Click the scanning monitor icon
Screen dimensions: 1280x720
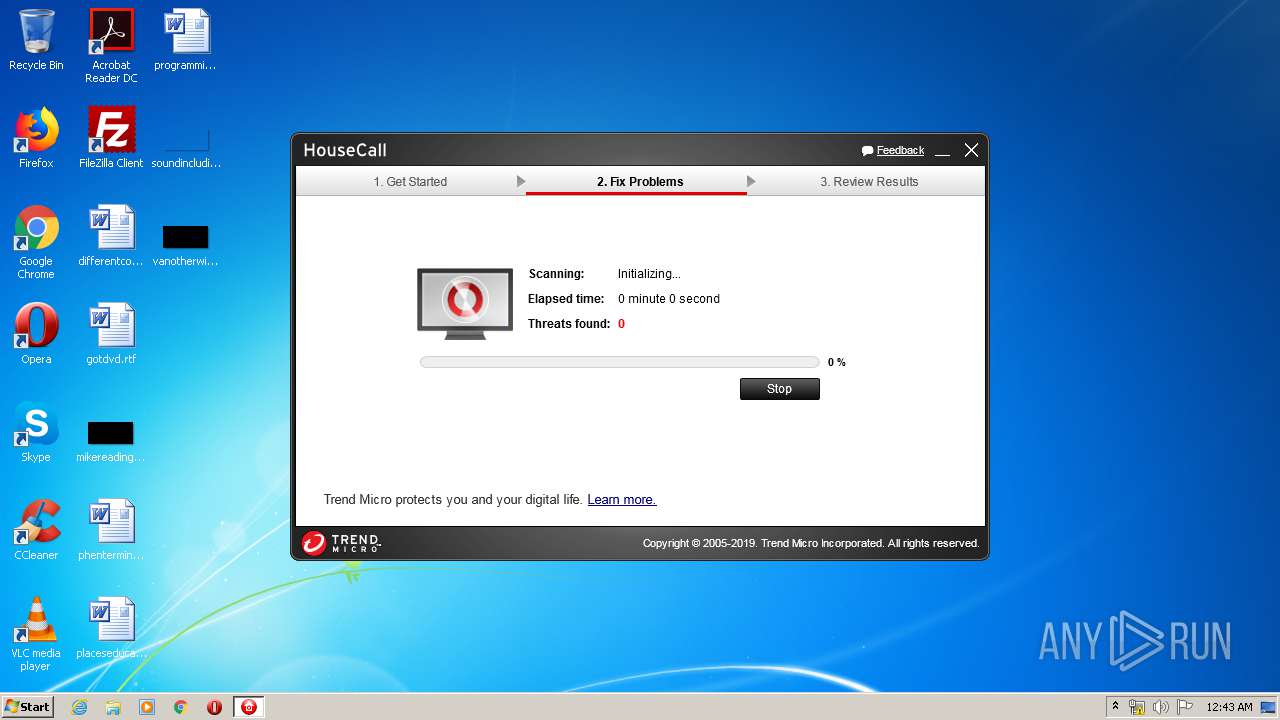coord(465,303)
